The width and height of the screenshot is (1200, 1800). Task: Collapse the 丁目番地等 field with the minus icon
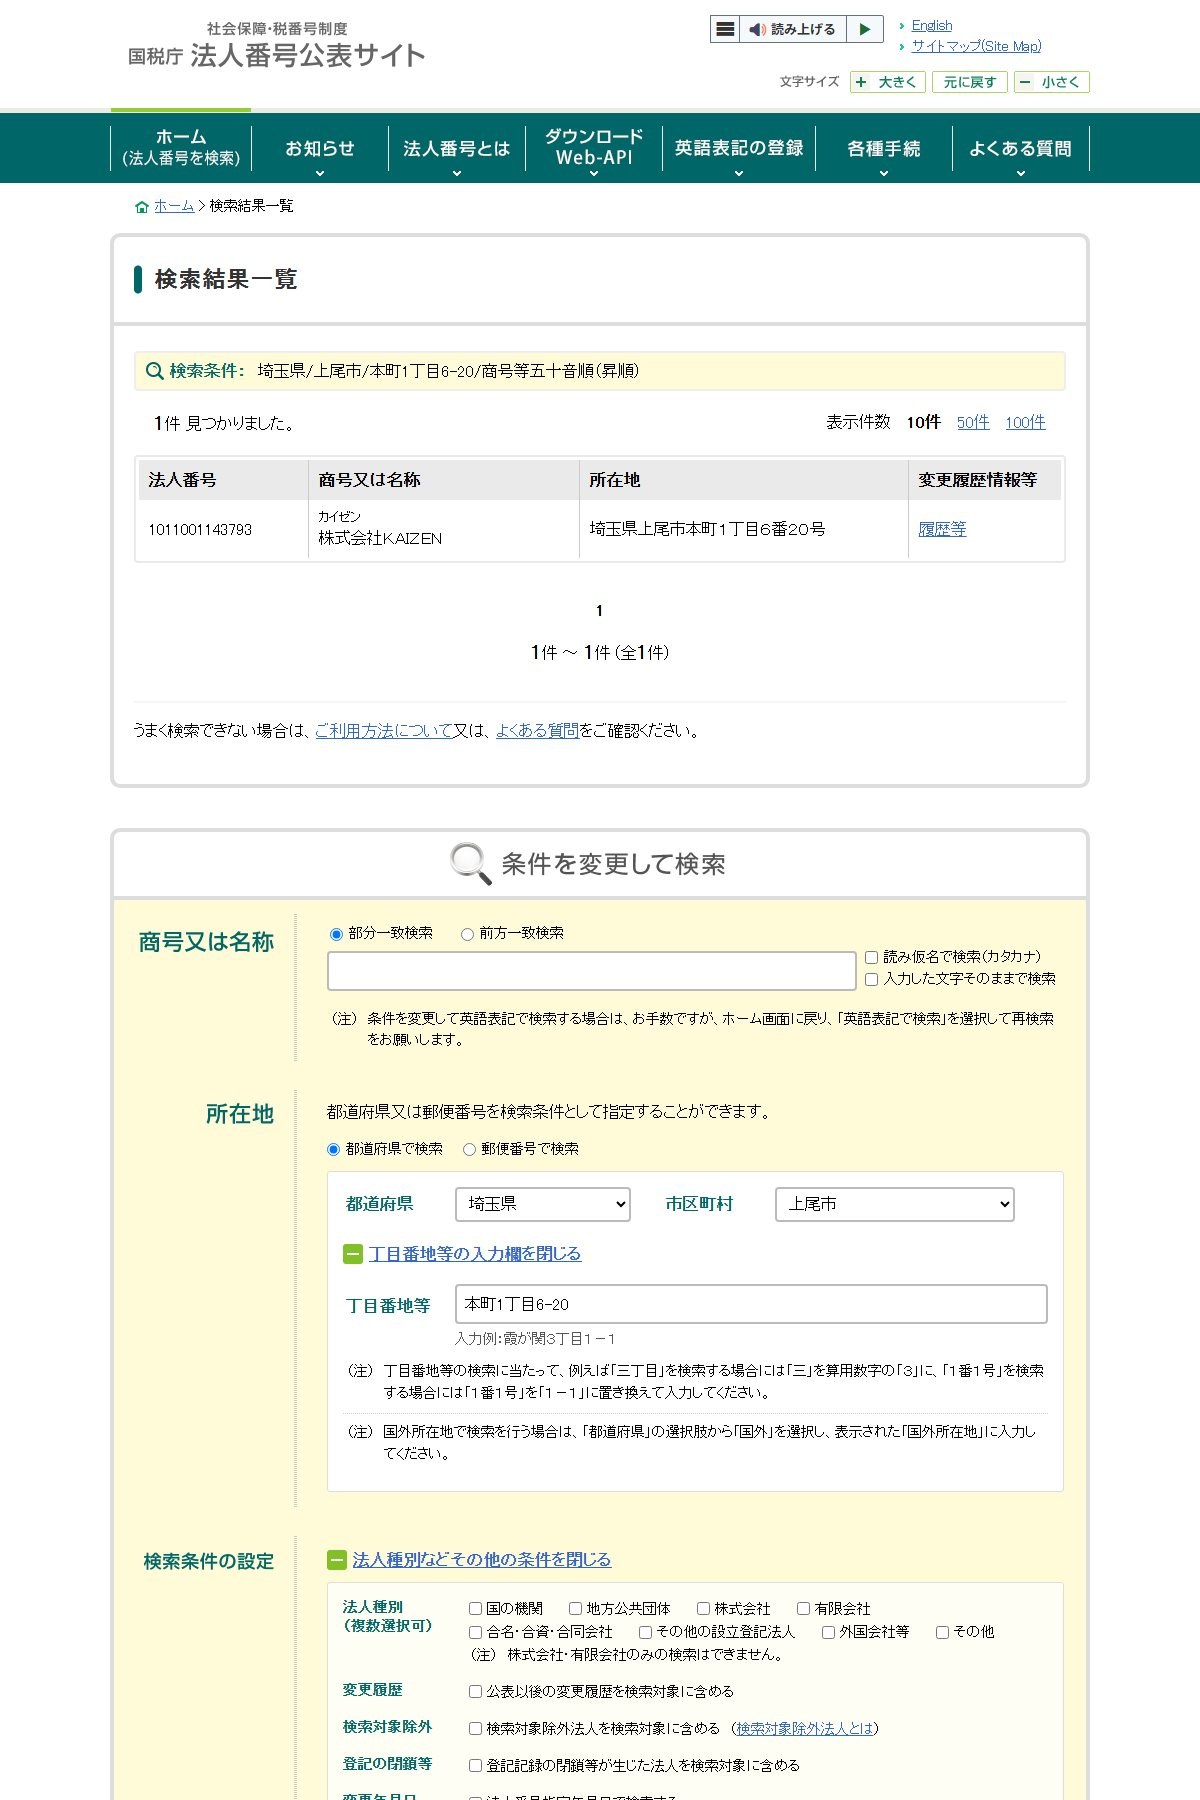pyautogui.click(x=352, y=1254)
